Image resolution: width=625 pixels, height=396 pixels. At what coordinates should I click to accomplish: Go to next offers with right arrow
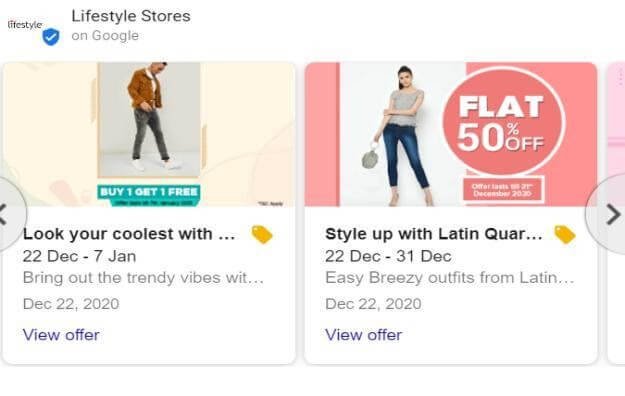[612, 215]
